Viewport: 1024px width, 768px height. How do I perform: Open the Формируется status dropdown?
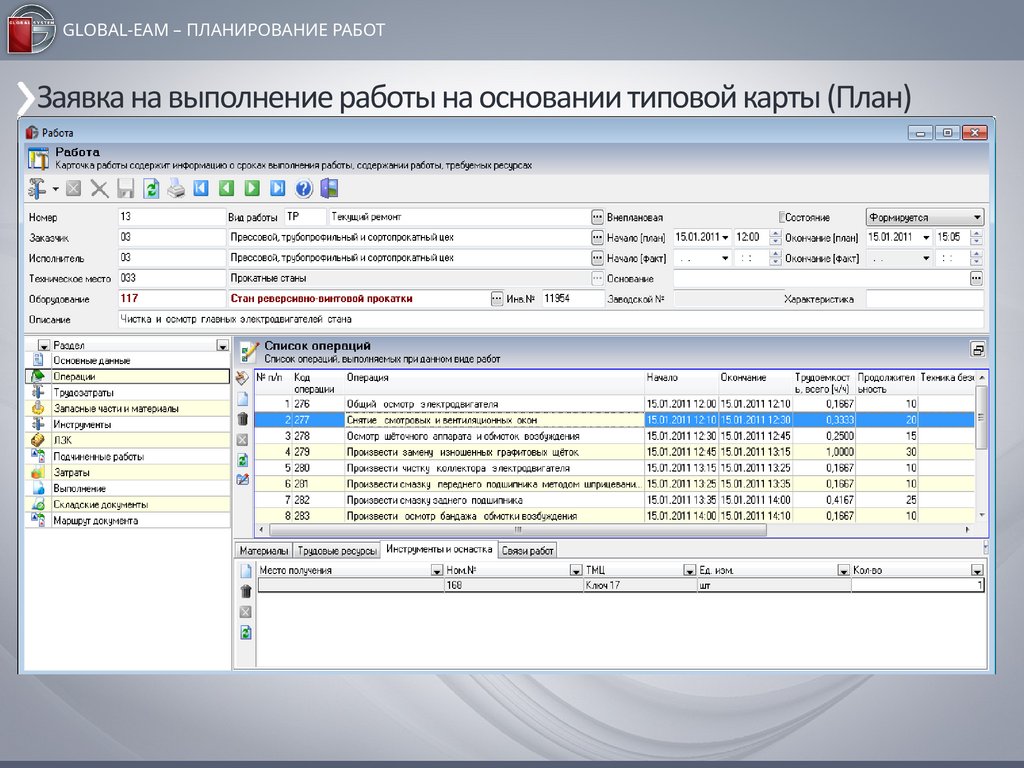pos(976,217)
